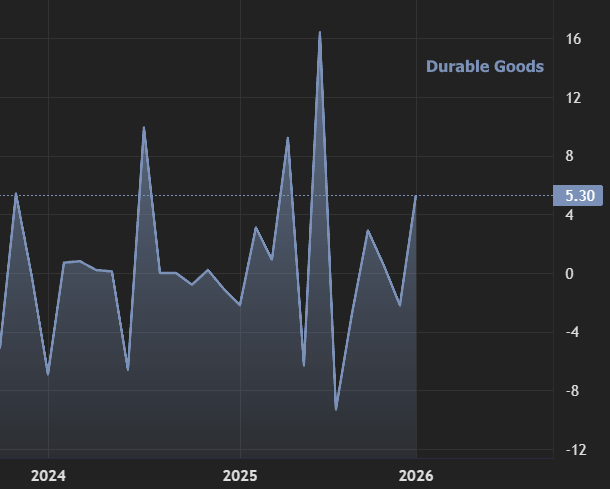Select the -4 value axis label
The width and height of the screenshot is (610, 489).
pos(571,332)
